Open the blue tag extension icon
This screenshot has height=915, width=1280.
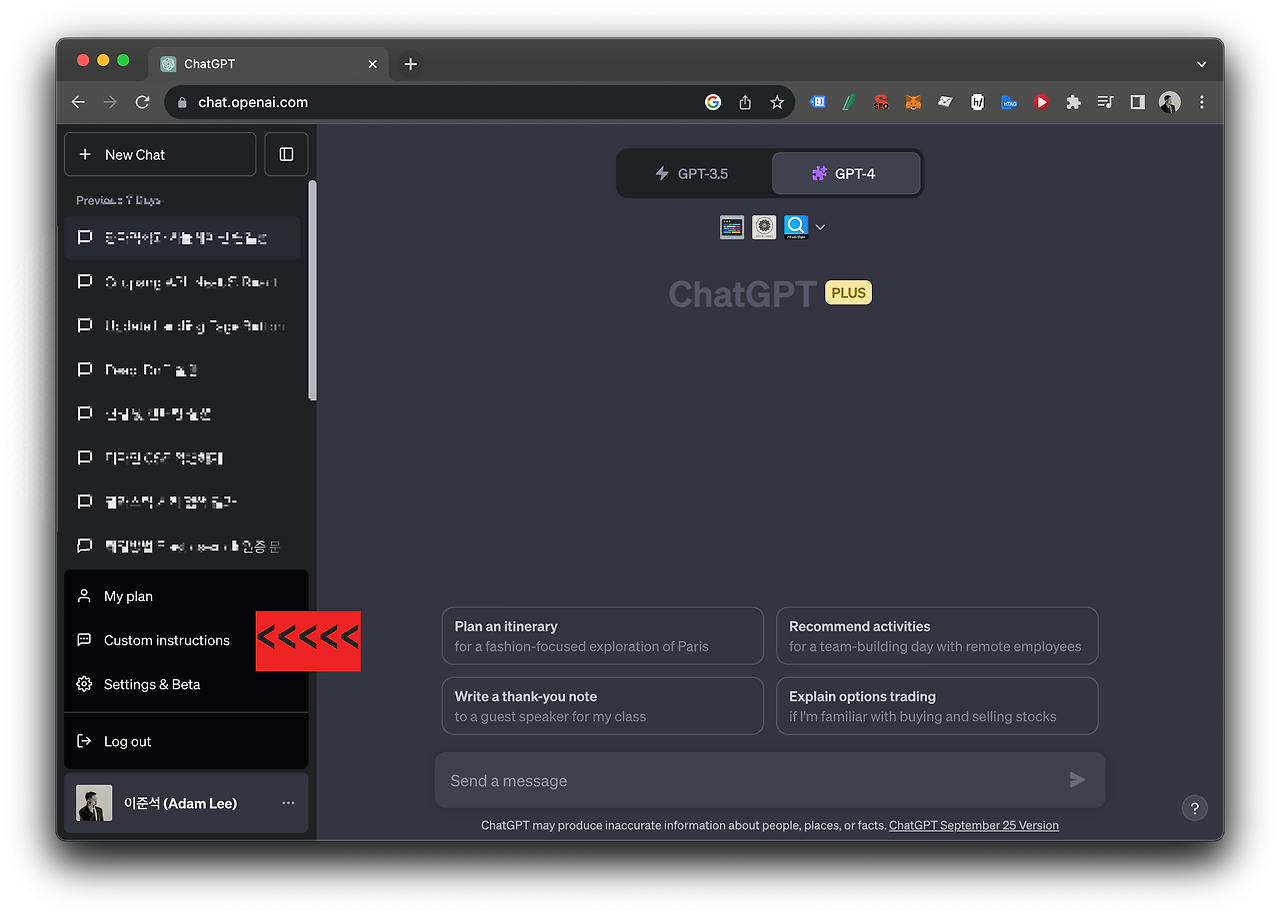click(817, 102)
